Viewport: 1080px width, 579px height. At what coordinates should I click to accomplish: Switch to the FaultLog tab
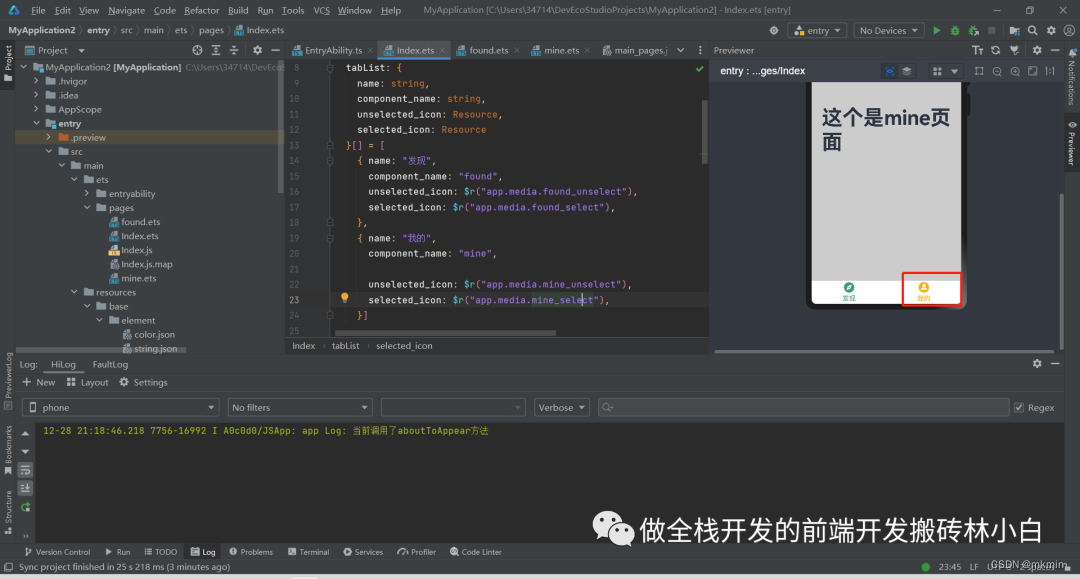[x=110, y=364]
